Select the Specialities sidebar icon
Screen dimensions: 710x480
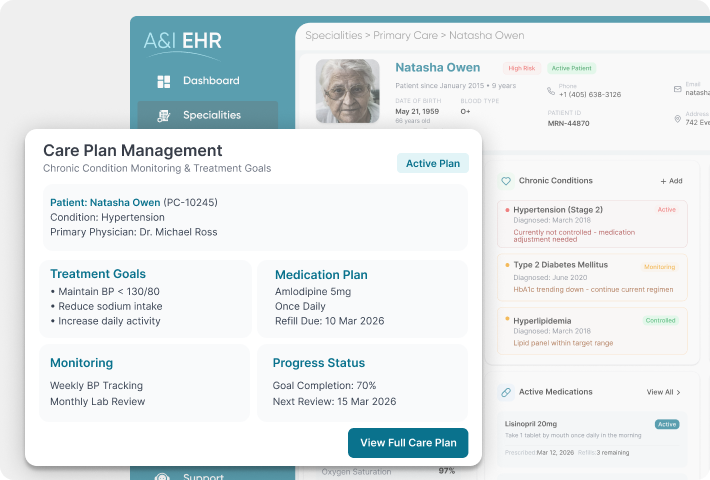[x=163, y=116]
